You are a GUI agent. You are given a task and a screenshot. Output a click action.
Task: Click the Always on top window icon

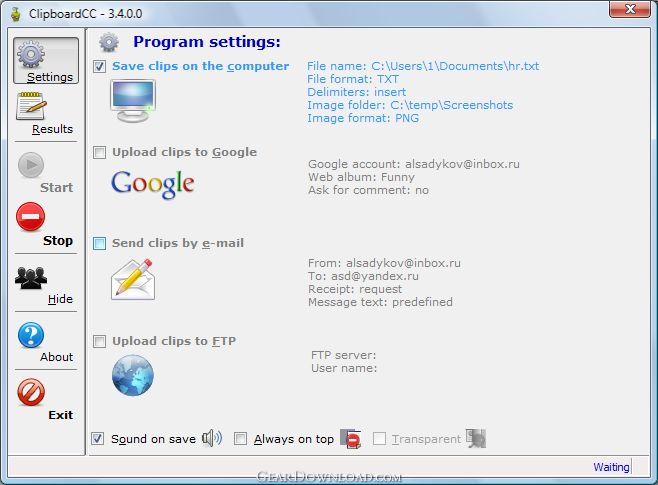tap(350, 439)
